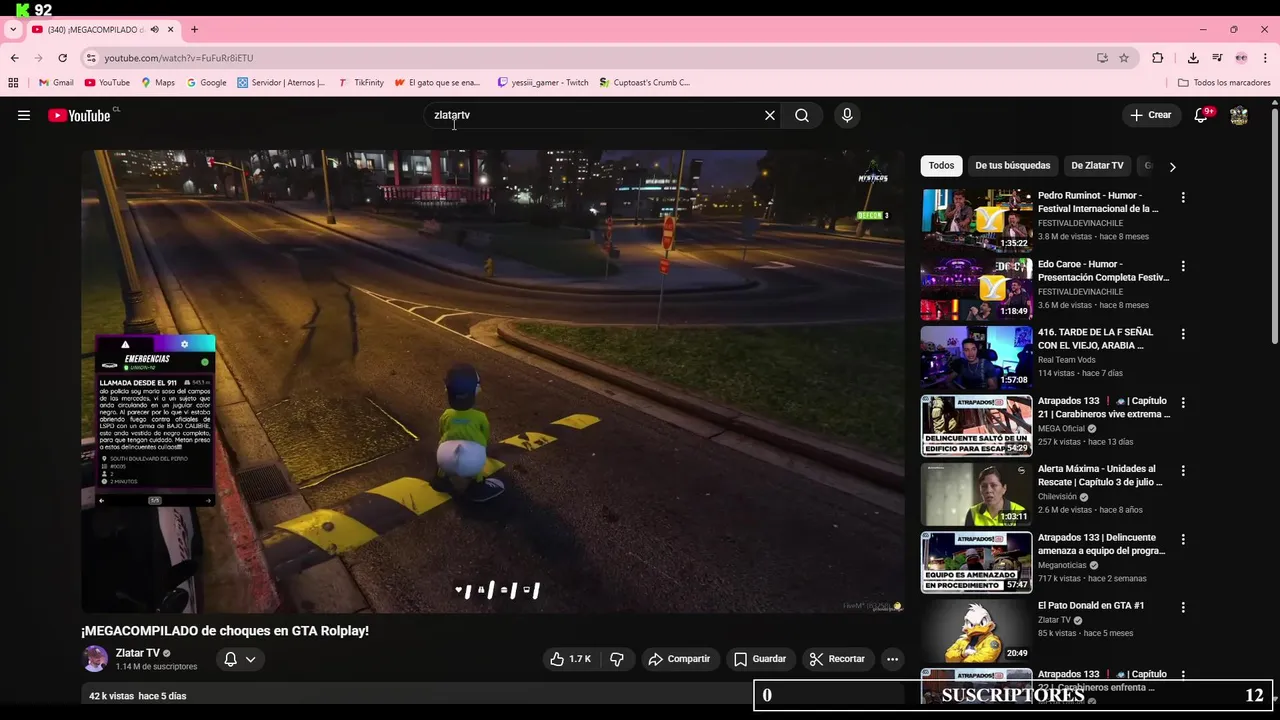Open options for Delincuente amenaza video
The width and height of the screenshot is (1280, 720).
click(x=1183, y=539)
